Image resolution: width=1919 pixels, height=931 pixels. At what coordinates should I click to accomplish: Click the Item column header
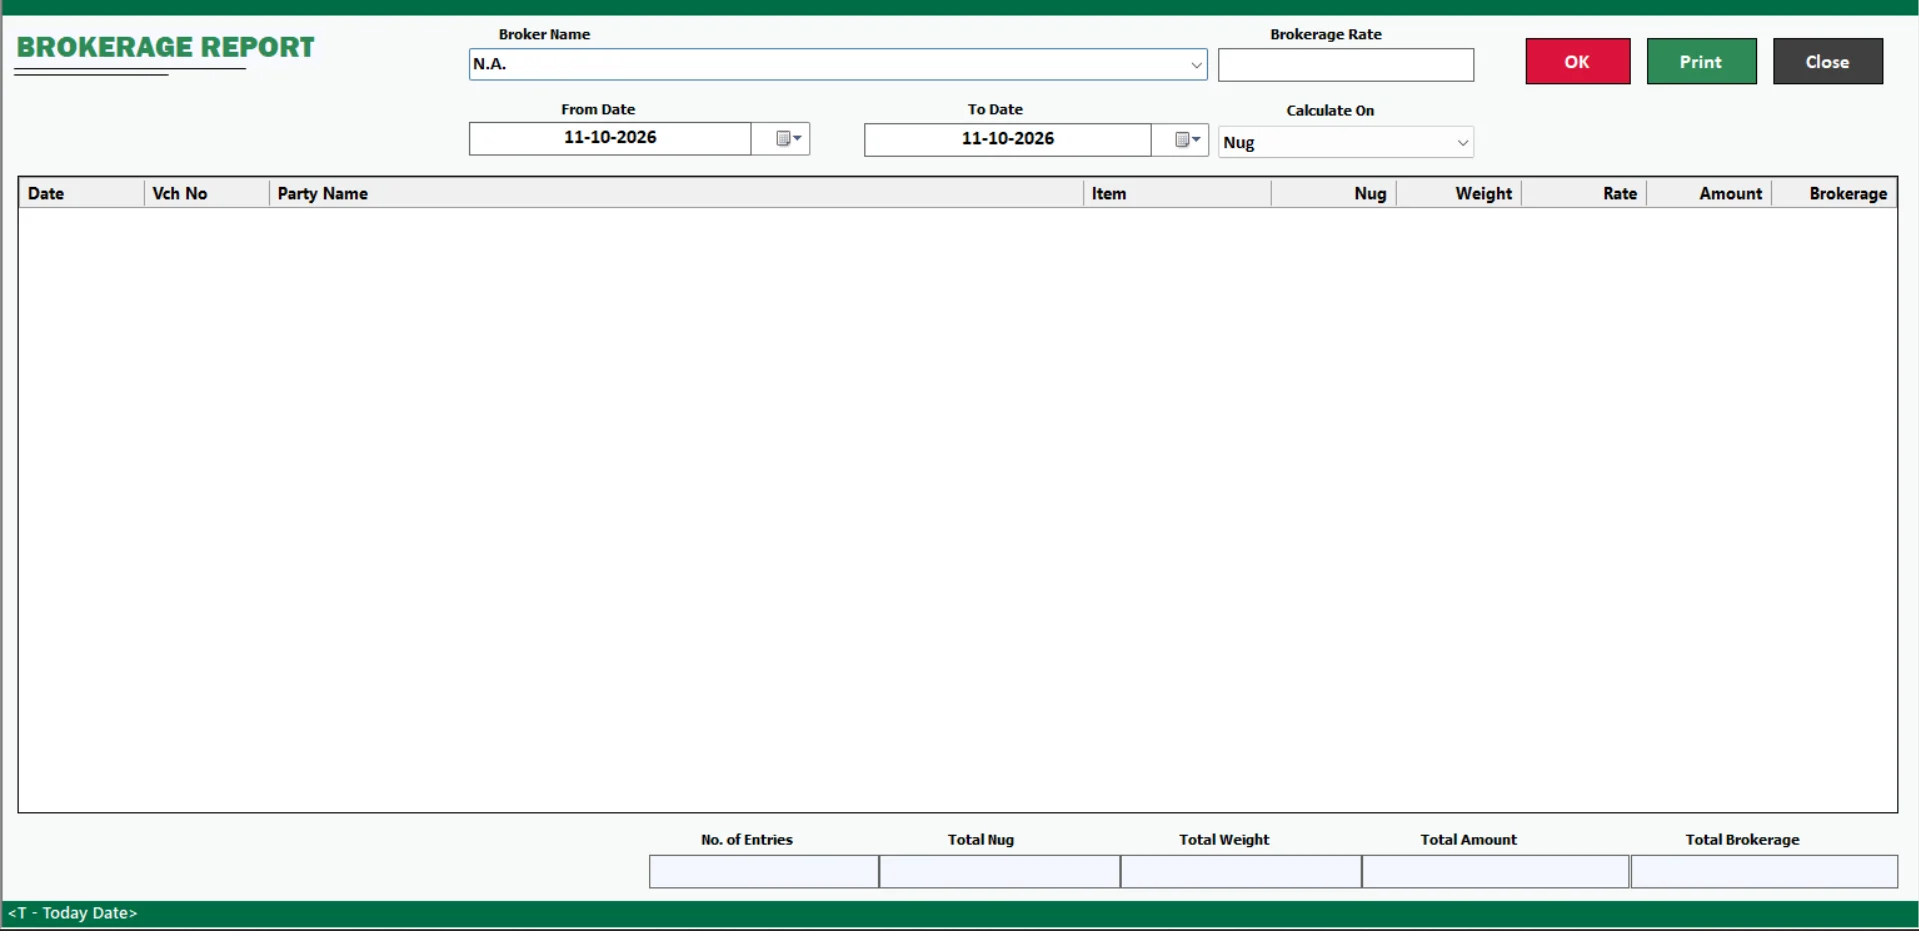1177,193
